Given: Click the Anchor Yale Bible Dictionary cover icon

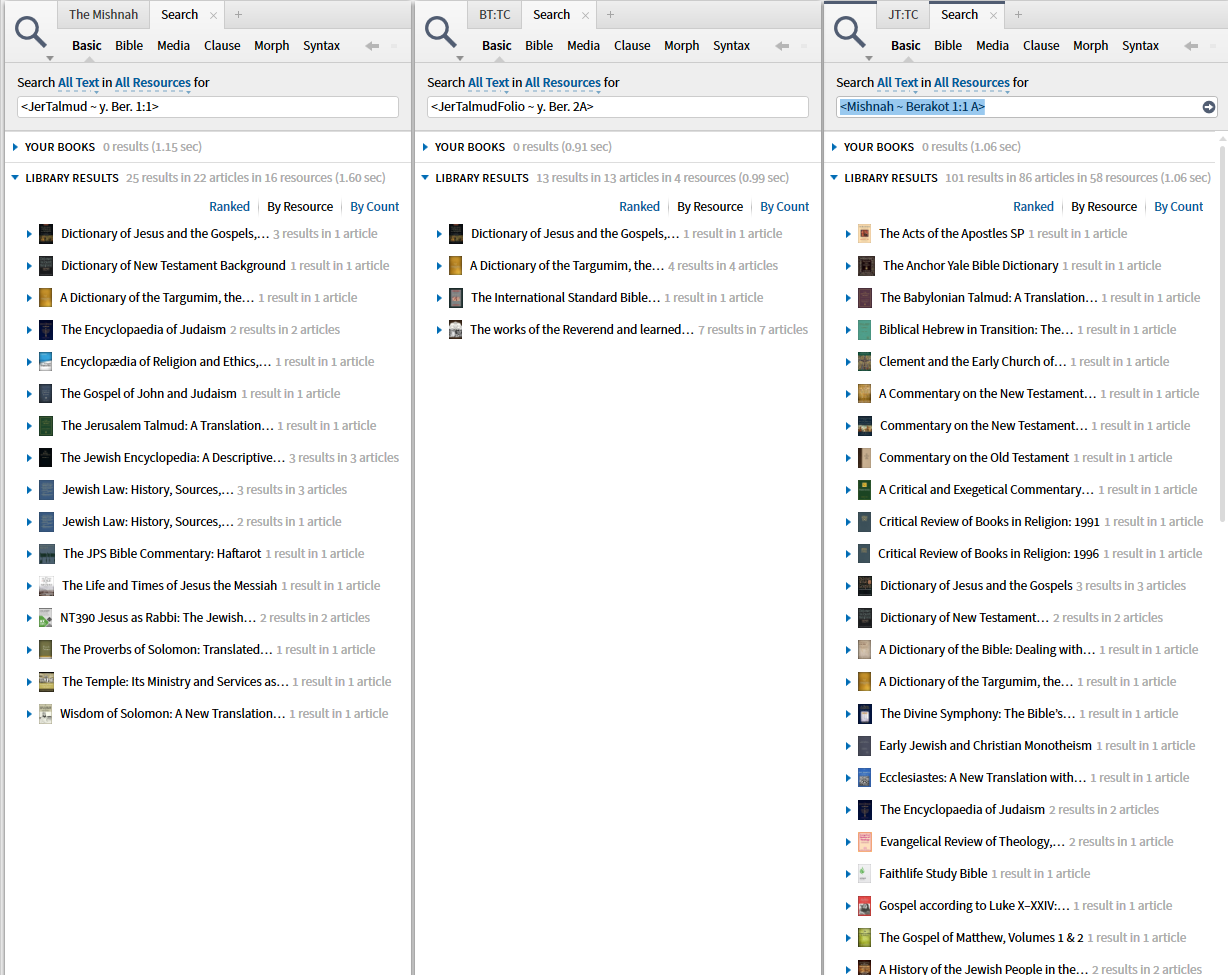Looking at the screenshot, I should [866, 266].
